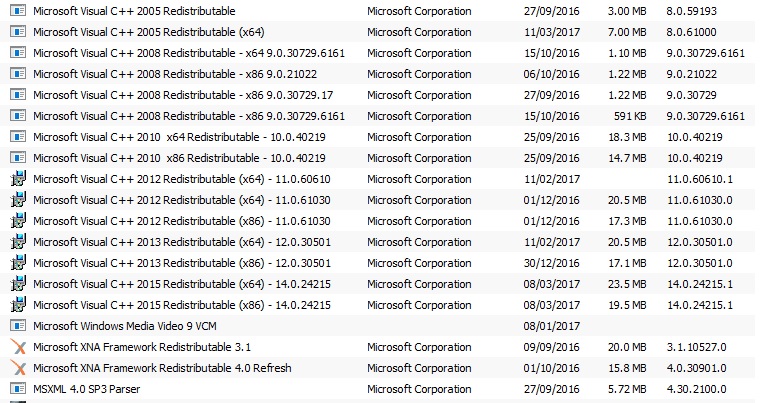This screenshot has width=764, height=403.
Task: Select Visual C++ 2008 Redistributable x64 9.0.30729.6161 entry
Action: click(189, 53)
